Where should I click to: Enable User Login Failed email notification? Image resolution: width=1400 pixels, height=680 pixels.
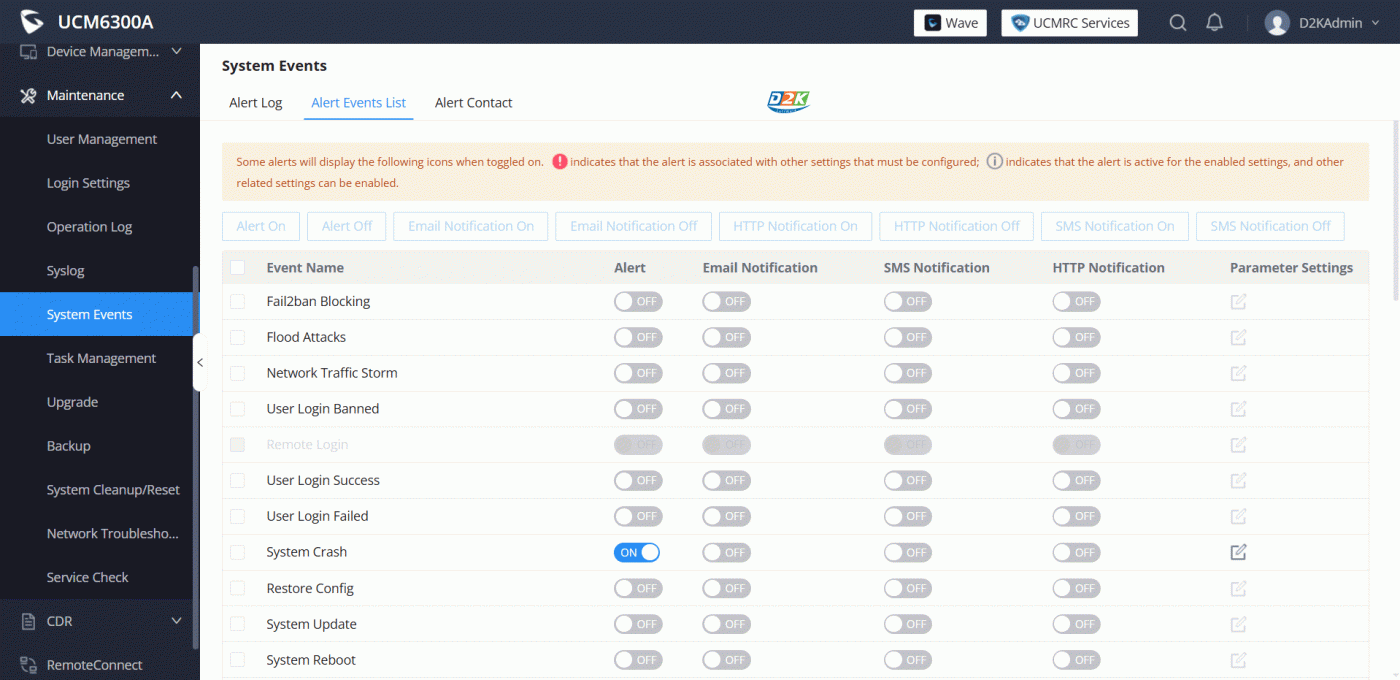(726, 516)
